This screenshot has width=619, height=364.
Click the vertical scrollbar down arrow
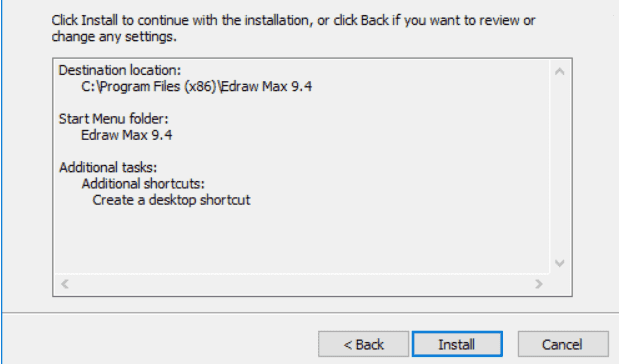click(559, 263)
